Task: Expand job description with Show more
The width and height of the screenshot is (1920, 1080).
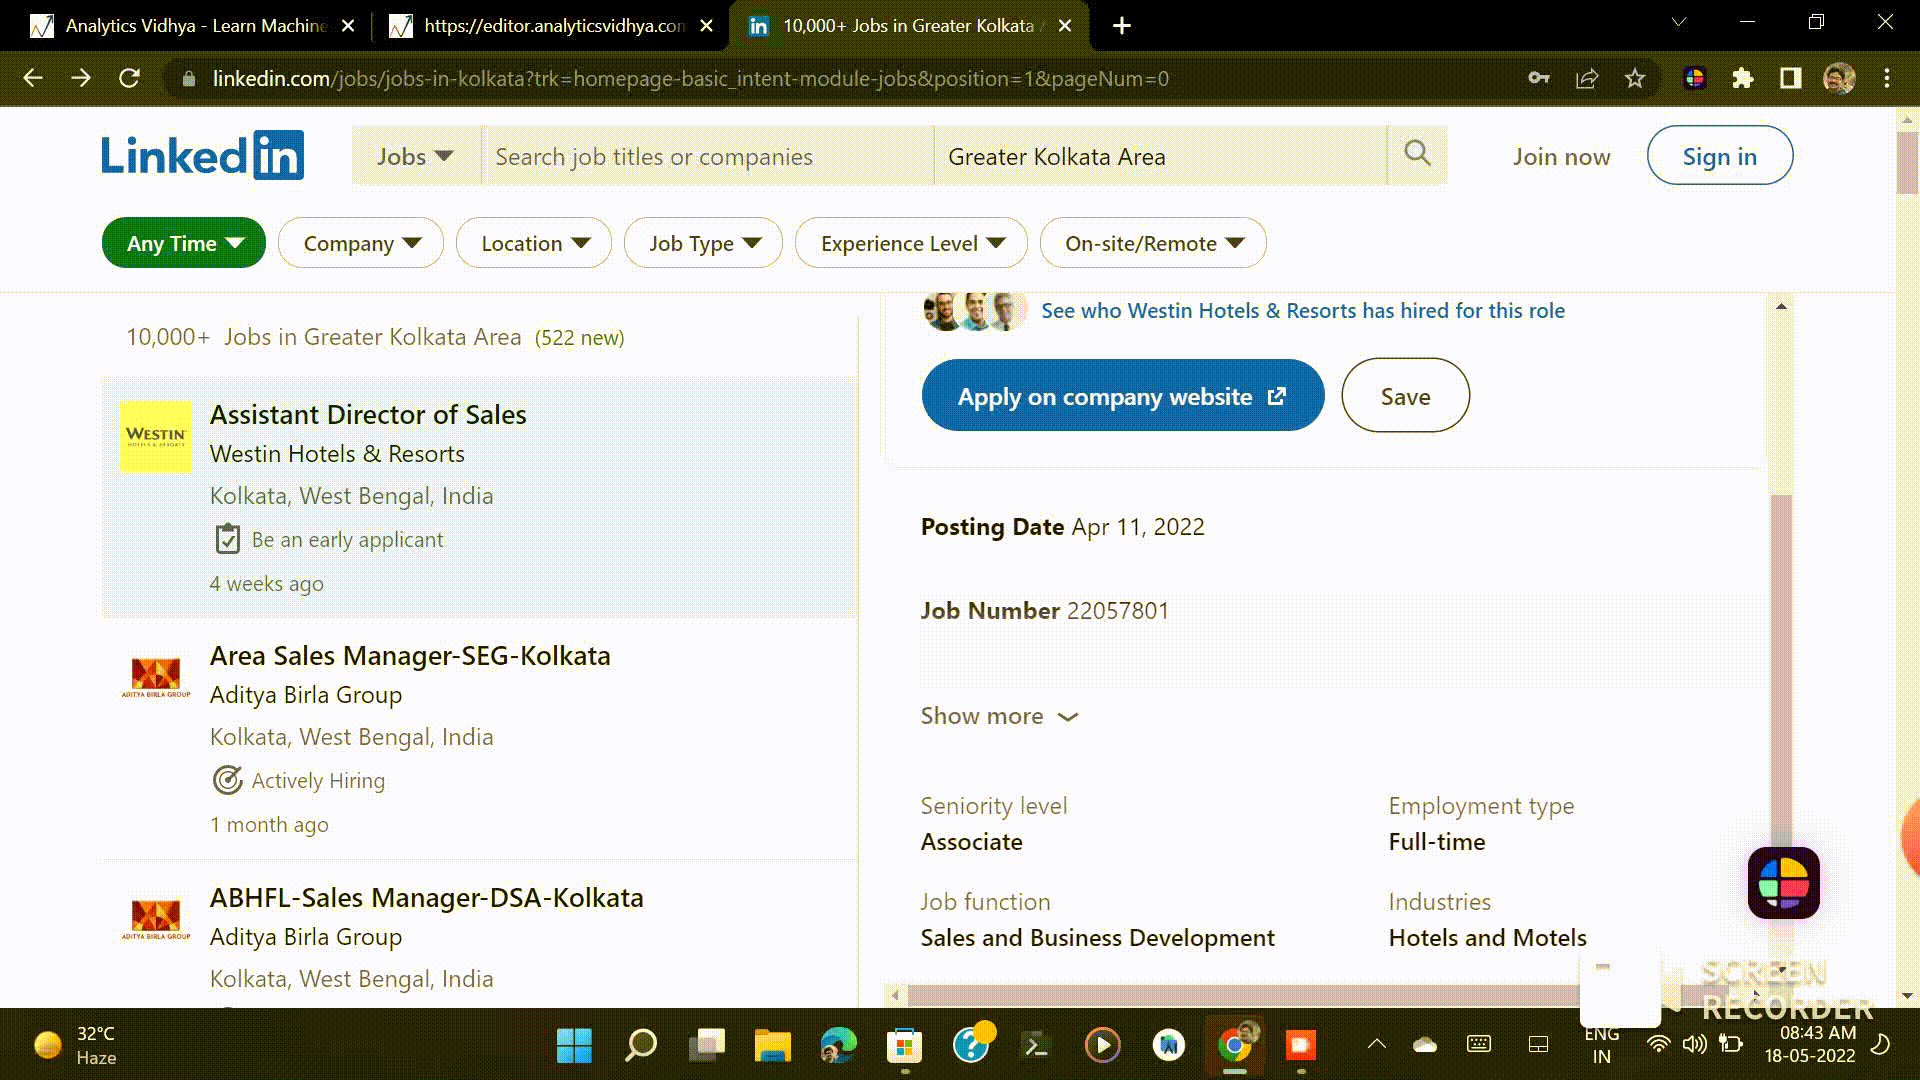Action: 999,716
